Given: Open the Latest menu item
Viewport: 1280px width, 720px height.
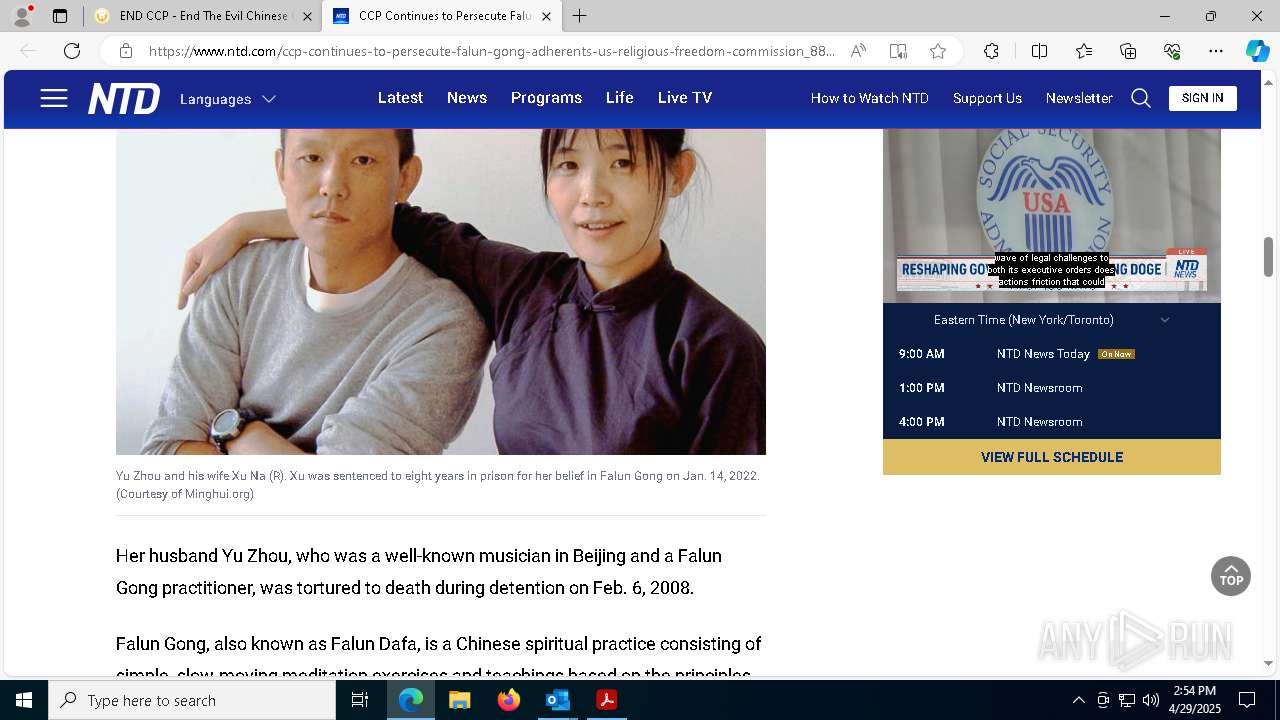Looking at the screenshot, I should 400,98.
